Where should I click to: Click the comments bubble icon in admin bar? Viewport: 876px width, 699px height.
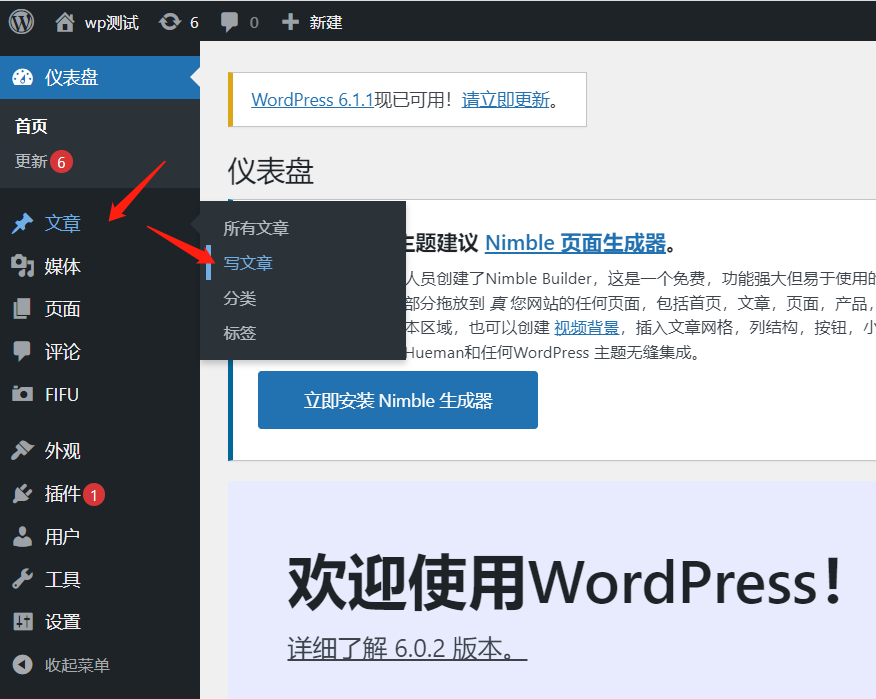[x=229, y=22]
